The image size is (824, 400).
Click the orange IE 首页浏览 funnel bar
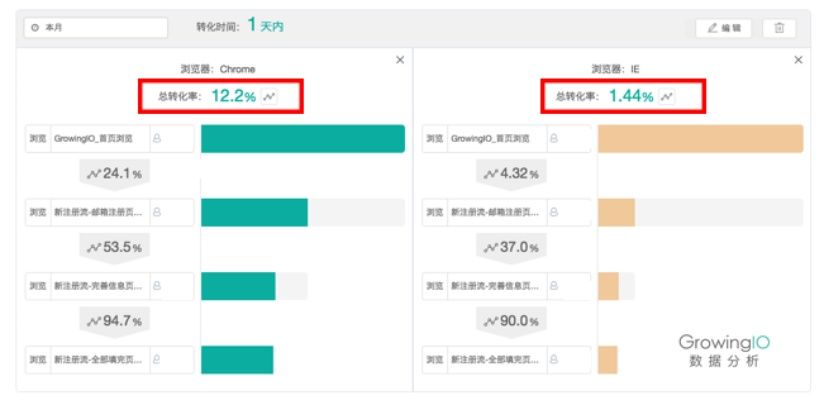tap(700, 139)
